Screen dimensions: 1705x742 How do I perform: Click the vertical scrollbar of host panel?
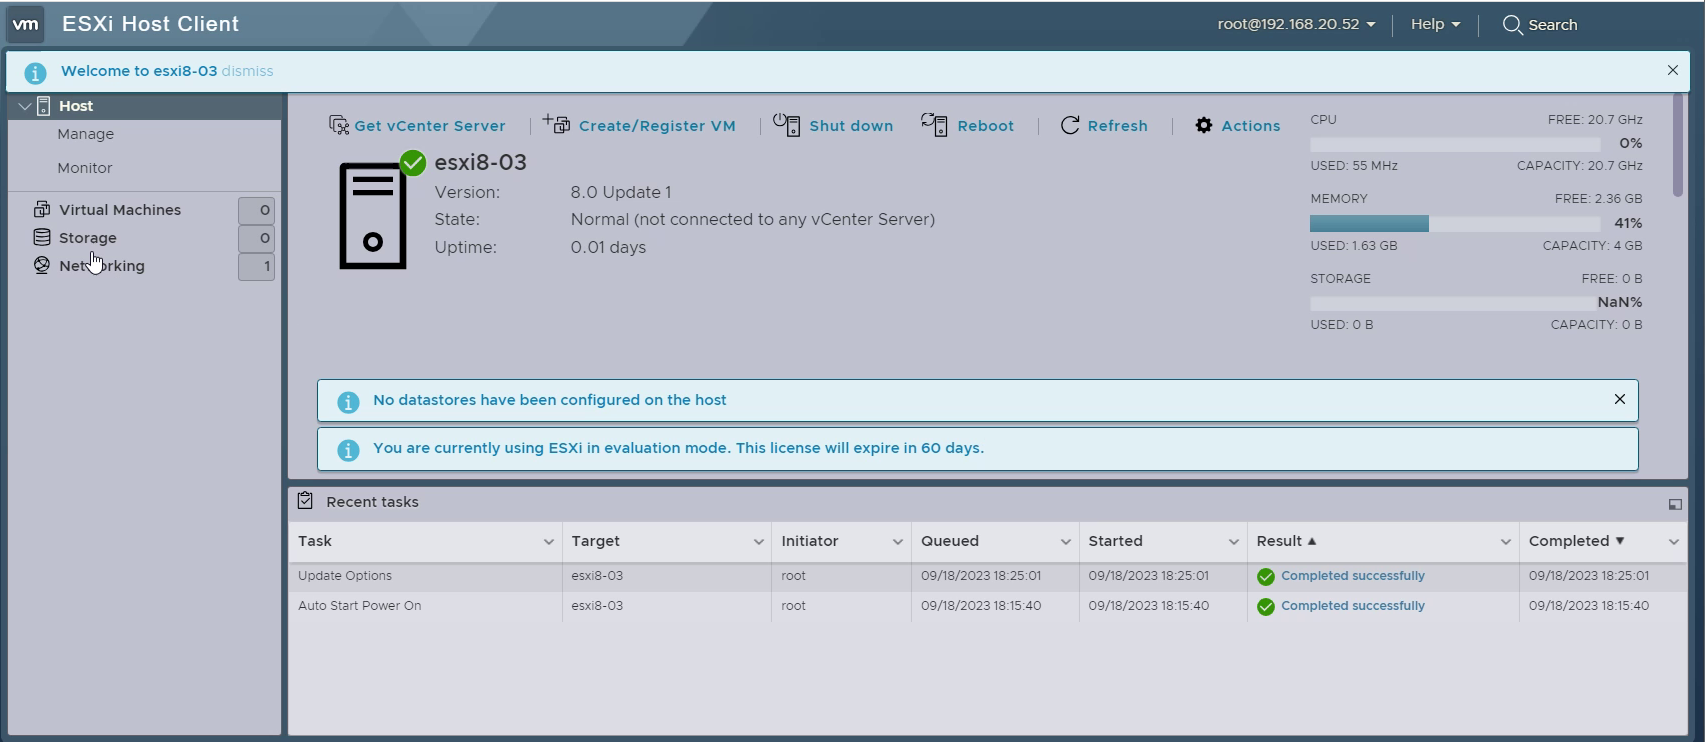pyautogui.click(x=1678, y=146)
